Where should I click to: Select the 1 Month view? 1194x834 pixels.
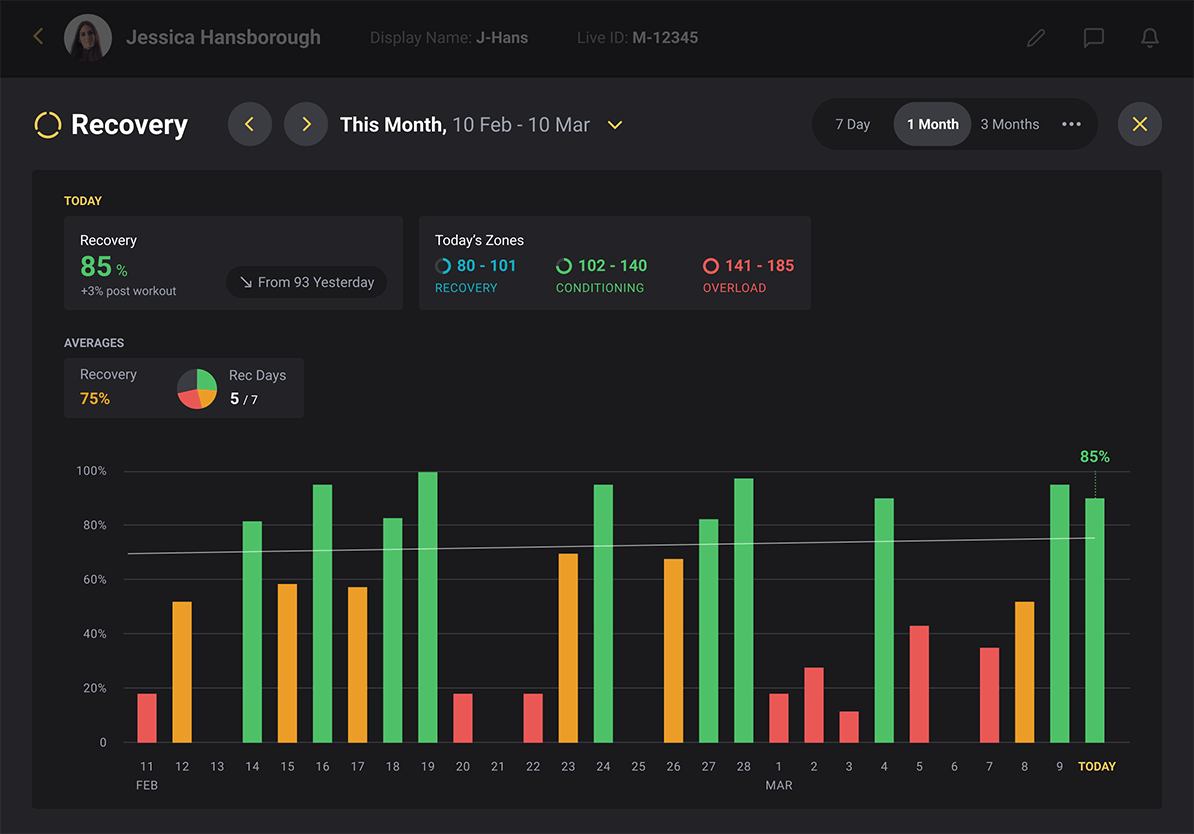pyautogui.click(x=932, y=125)
